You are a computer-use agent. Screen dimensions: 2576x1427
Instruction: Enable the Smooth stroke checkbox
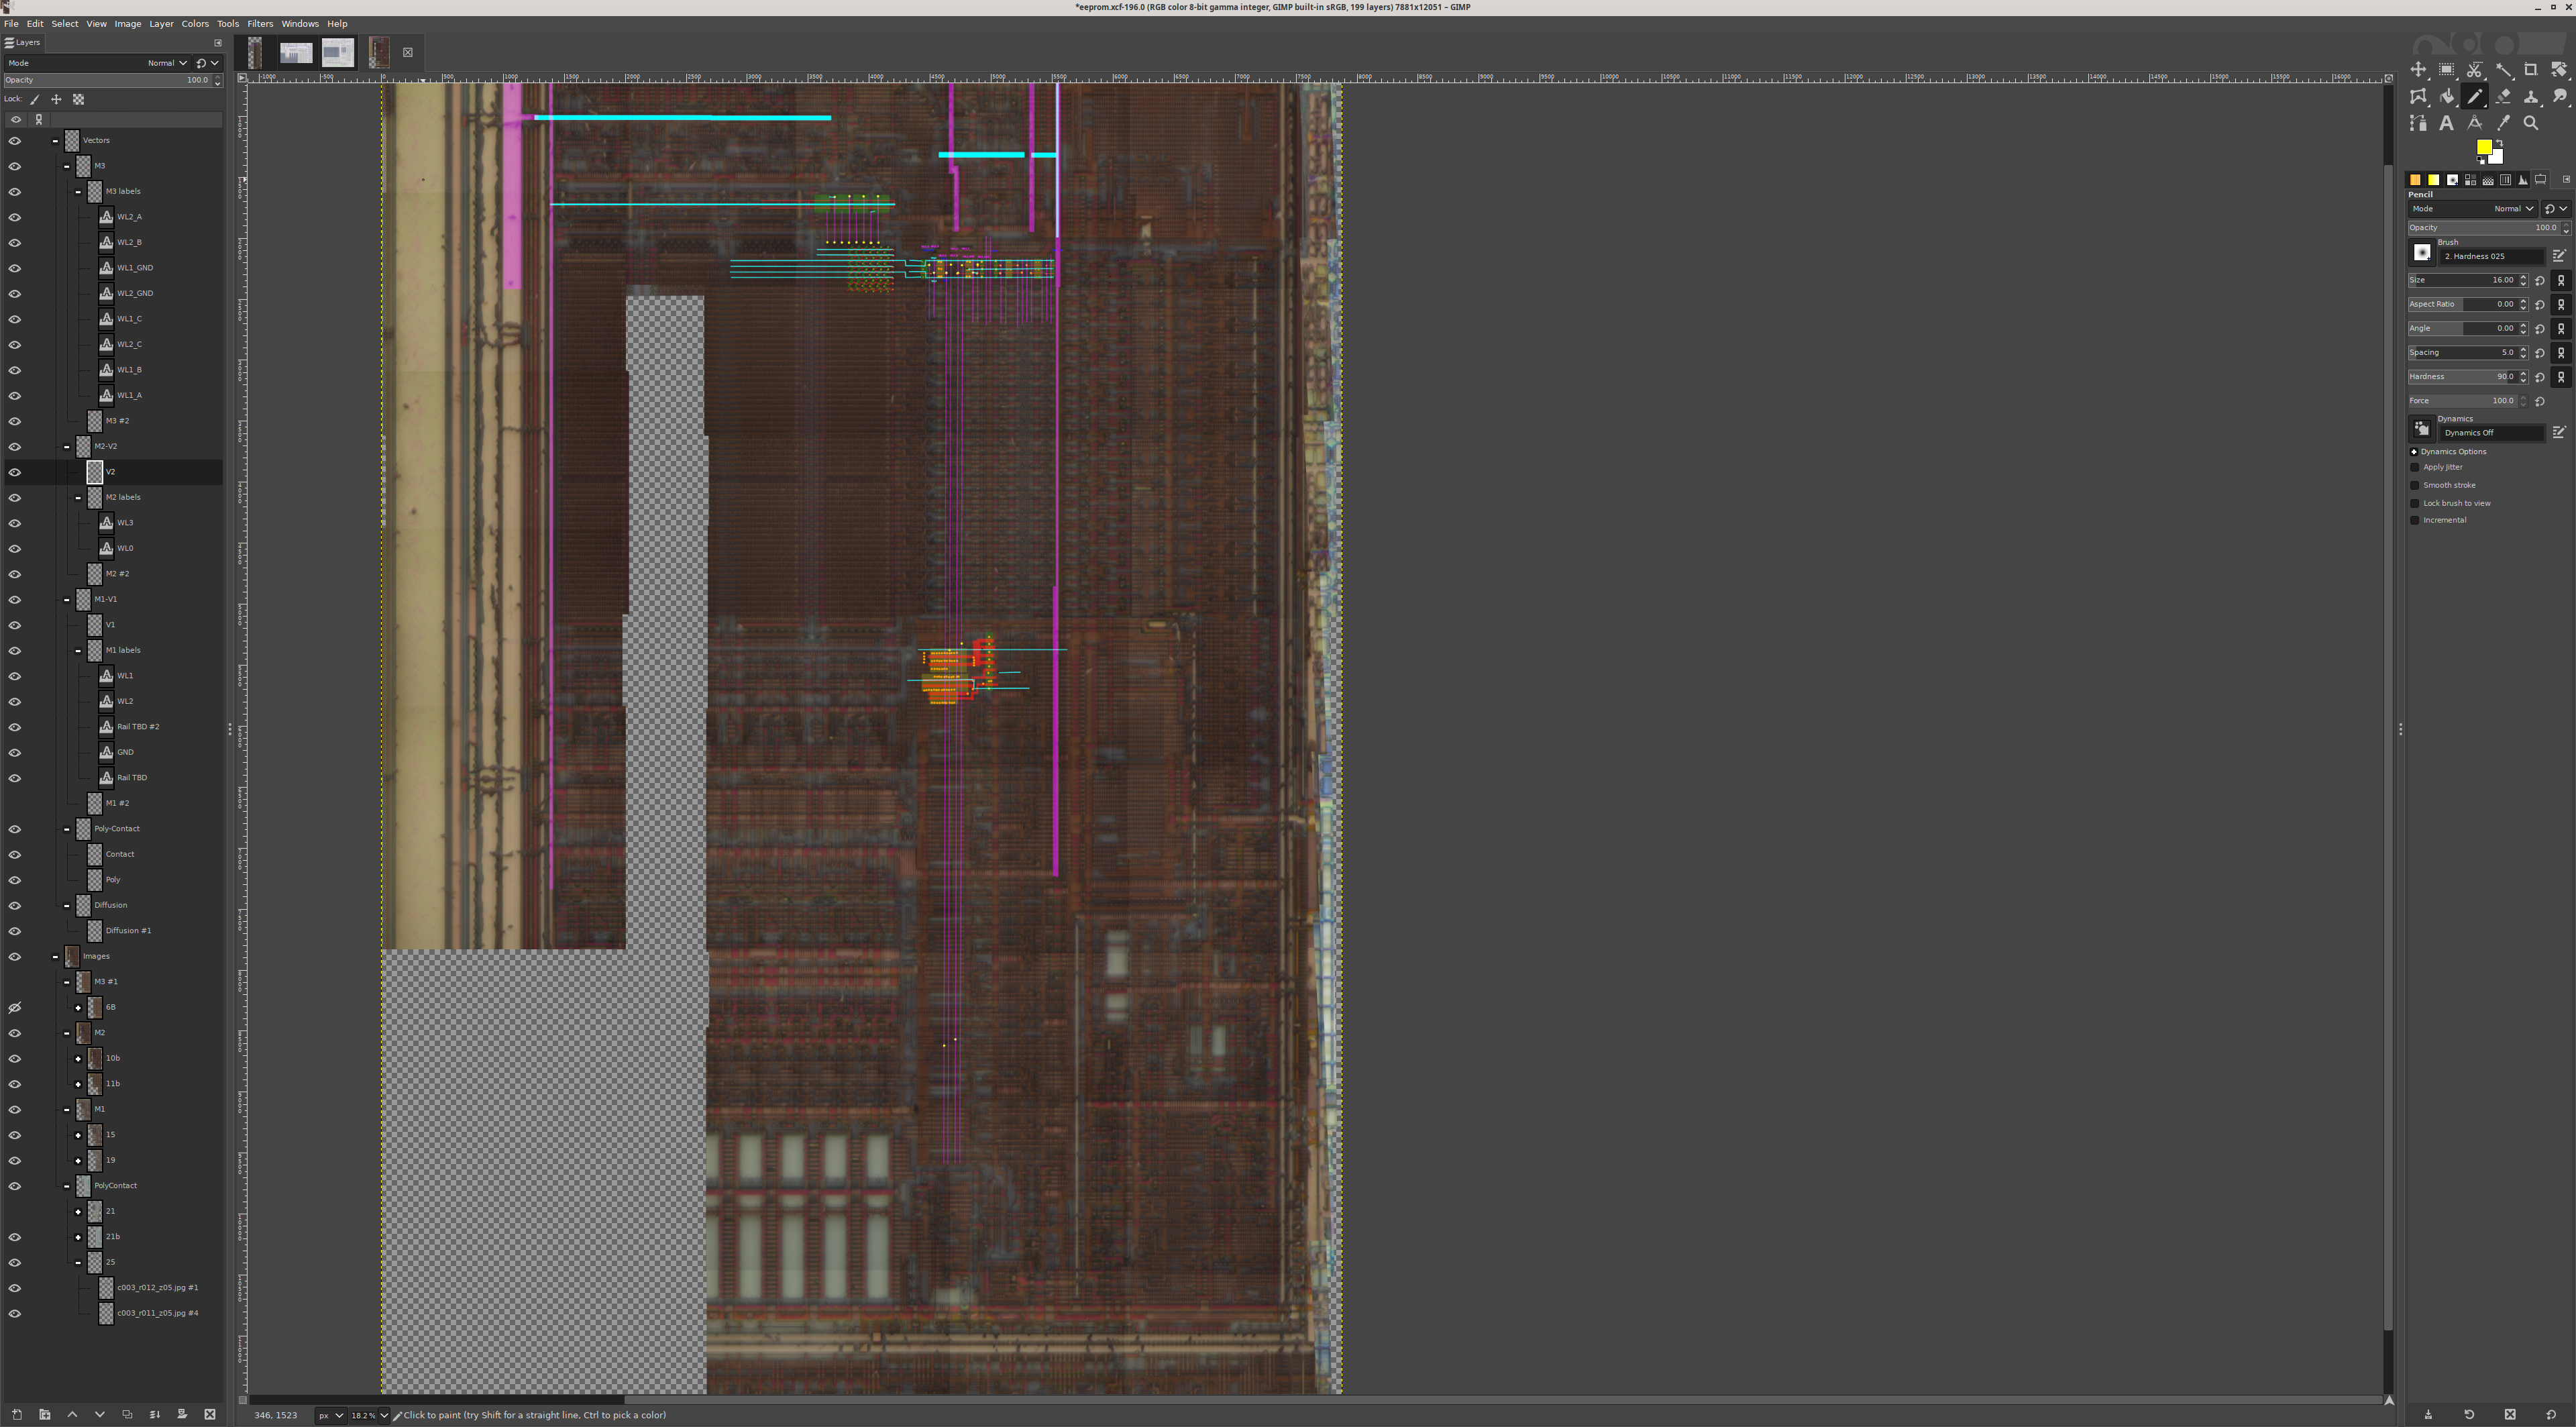tap(2415, 485)
